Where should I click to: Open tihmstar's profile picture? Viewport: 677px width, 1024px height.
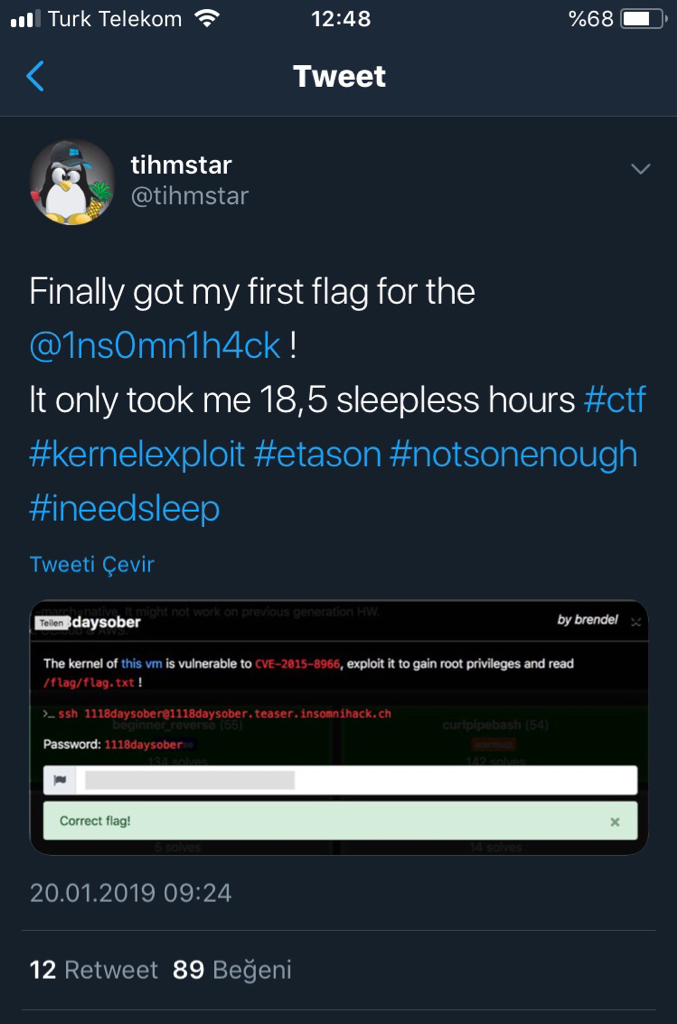point(71,181)
